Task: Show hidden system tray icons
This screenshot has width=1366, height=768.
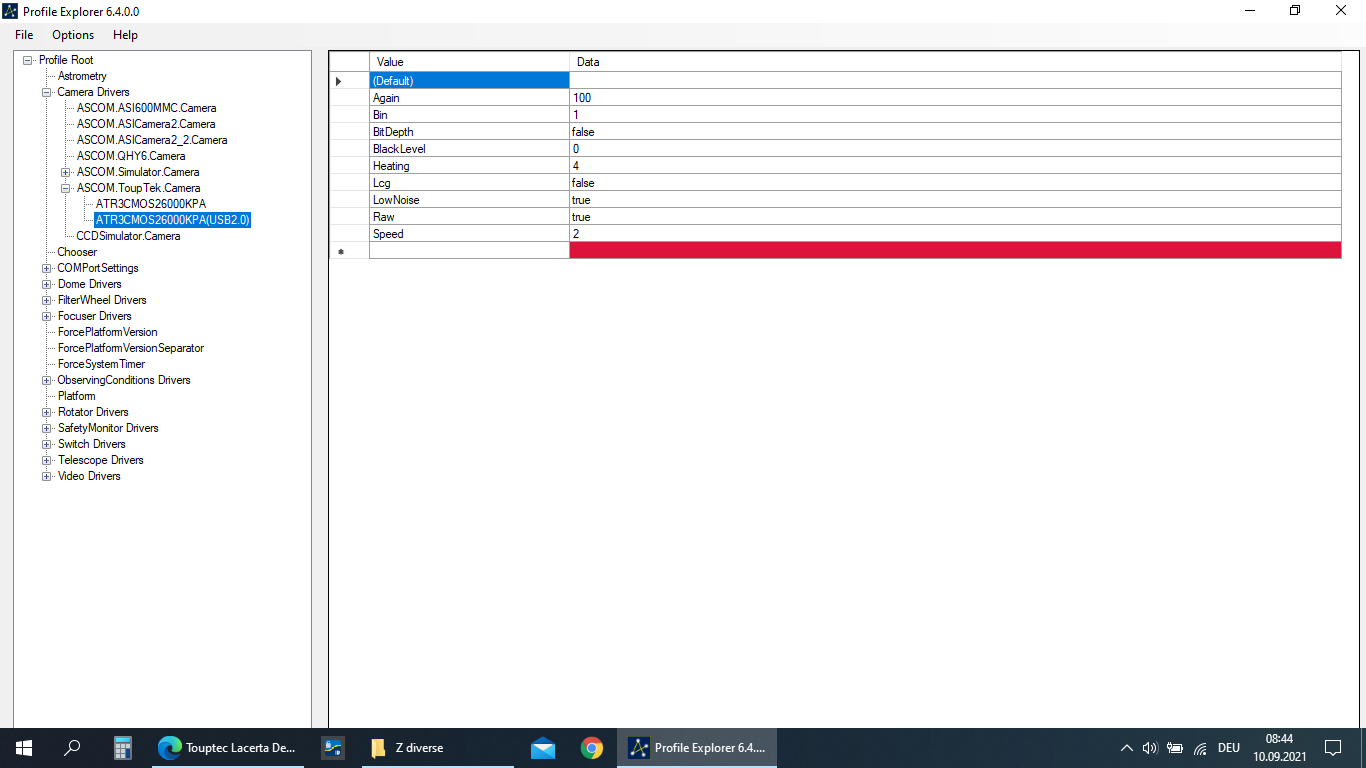Action: [x=1127, y=748]
